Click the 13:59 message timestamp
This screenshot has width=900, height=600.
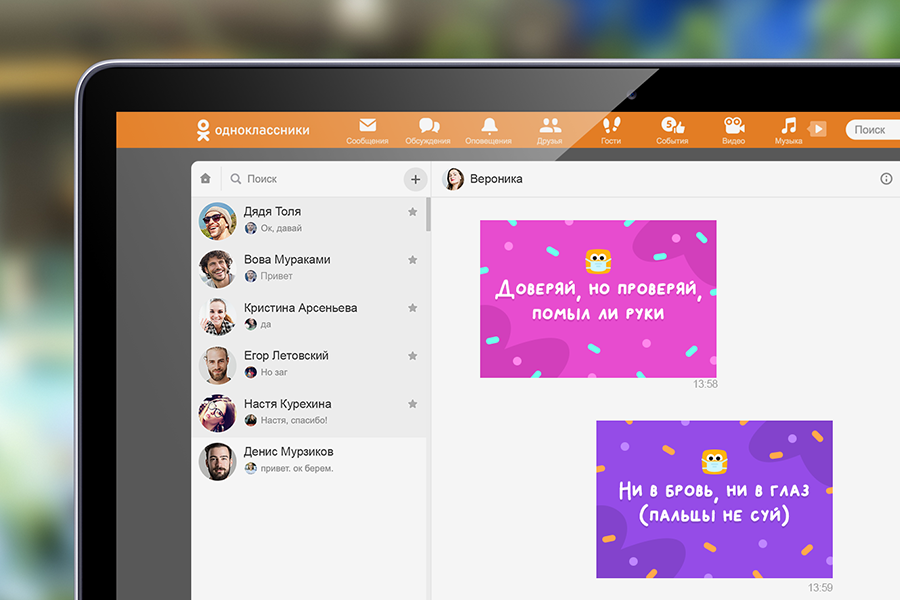click(820, 587)
